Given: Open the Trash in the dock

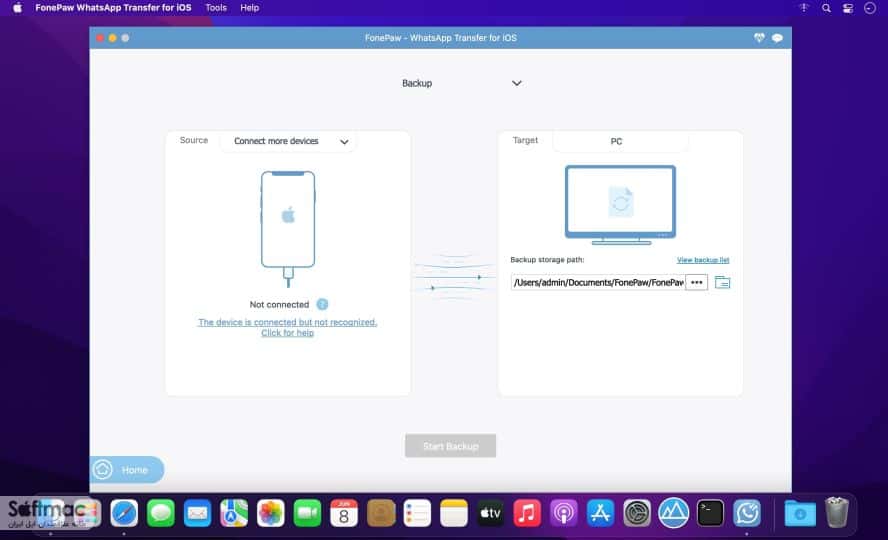Looking at the screenshot, I should (x=836, y=512).
